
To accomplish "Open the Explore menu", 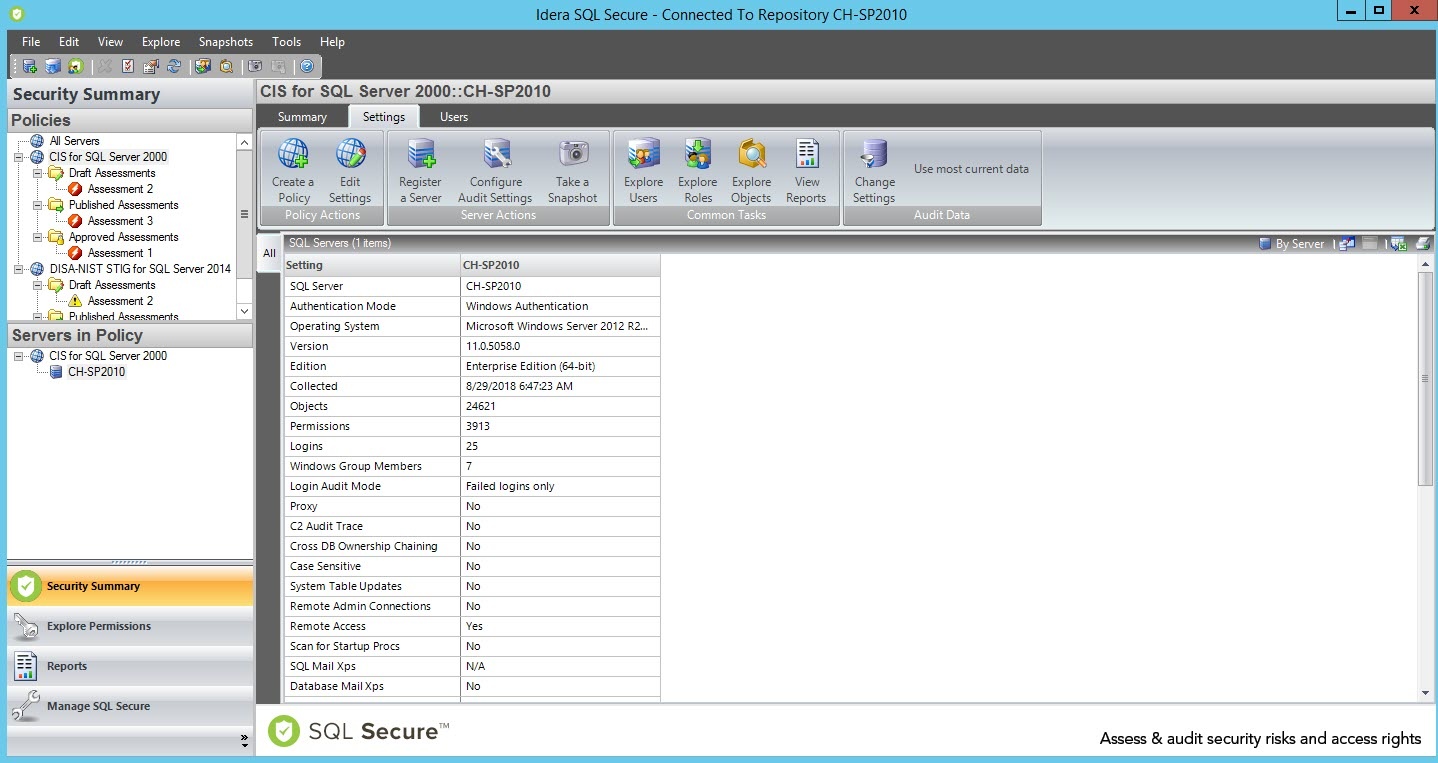I will pos(161,42).
